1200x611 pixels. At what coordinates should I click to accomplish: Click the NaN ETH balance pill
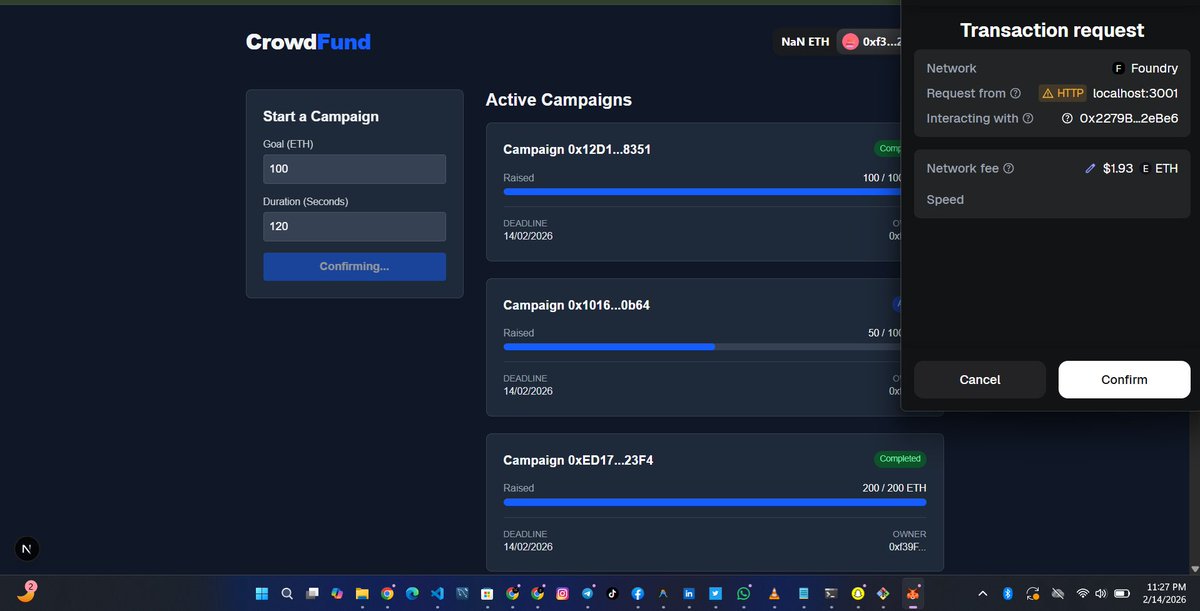coord(805,42)
